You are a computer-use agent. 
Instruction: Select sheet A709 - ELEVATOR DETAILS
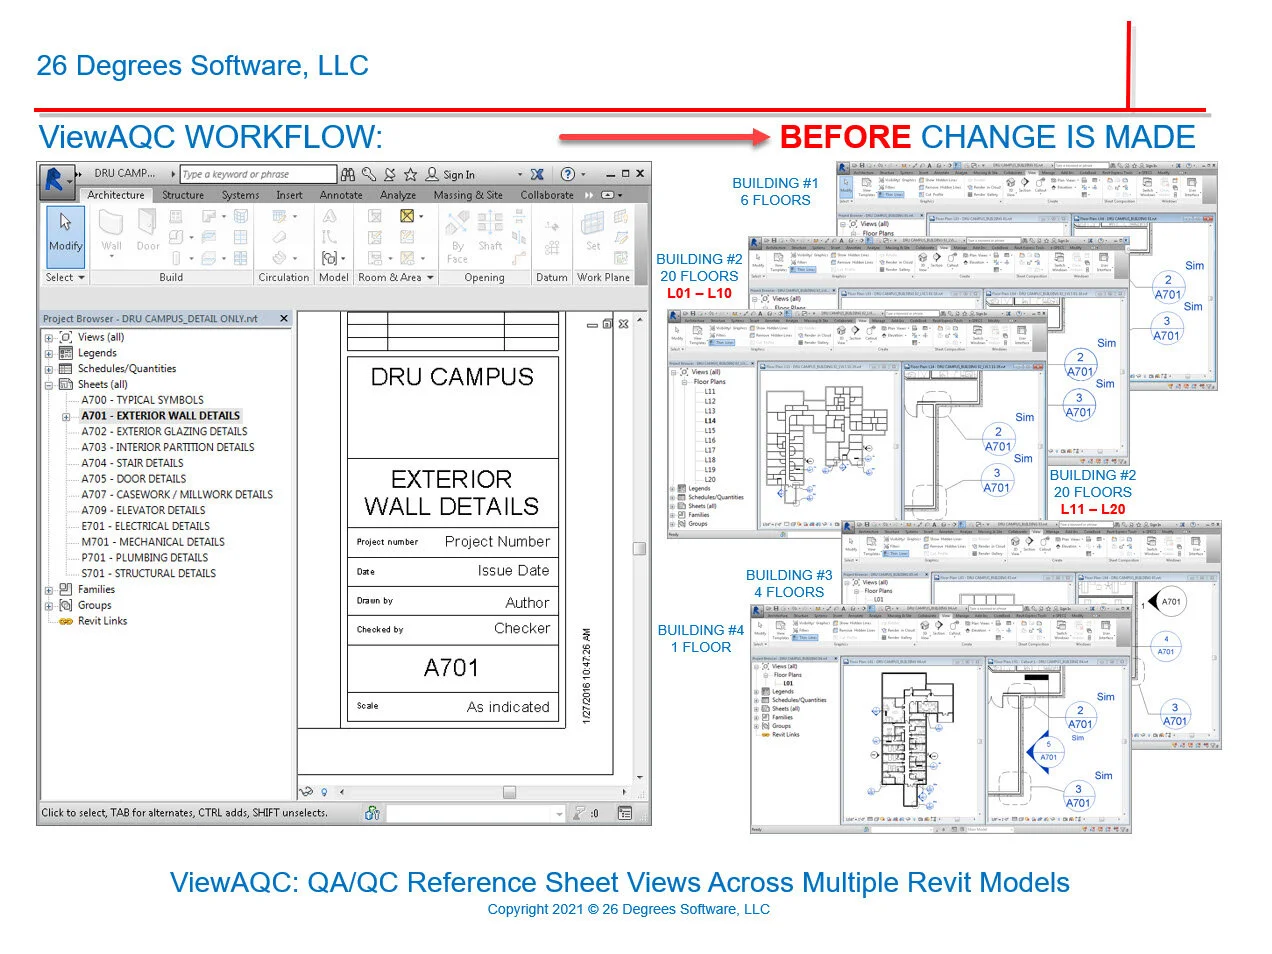pos(143,511)
